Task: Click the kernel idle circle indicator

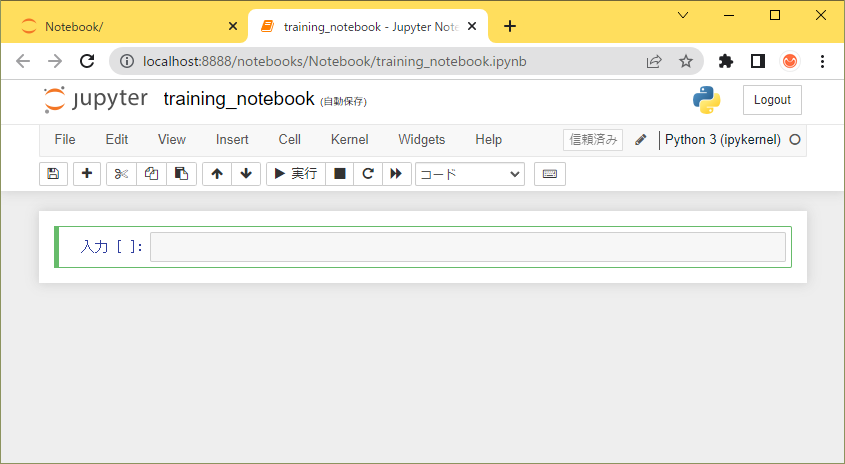Action: pos(795,140)
